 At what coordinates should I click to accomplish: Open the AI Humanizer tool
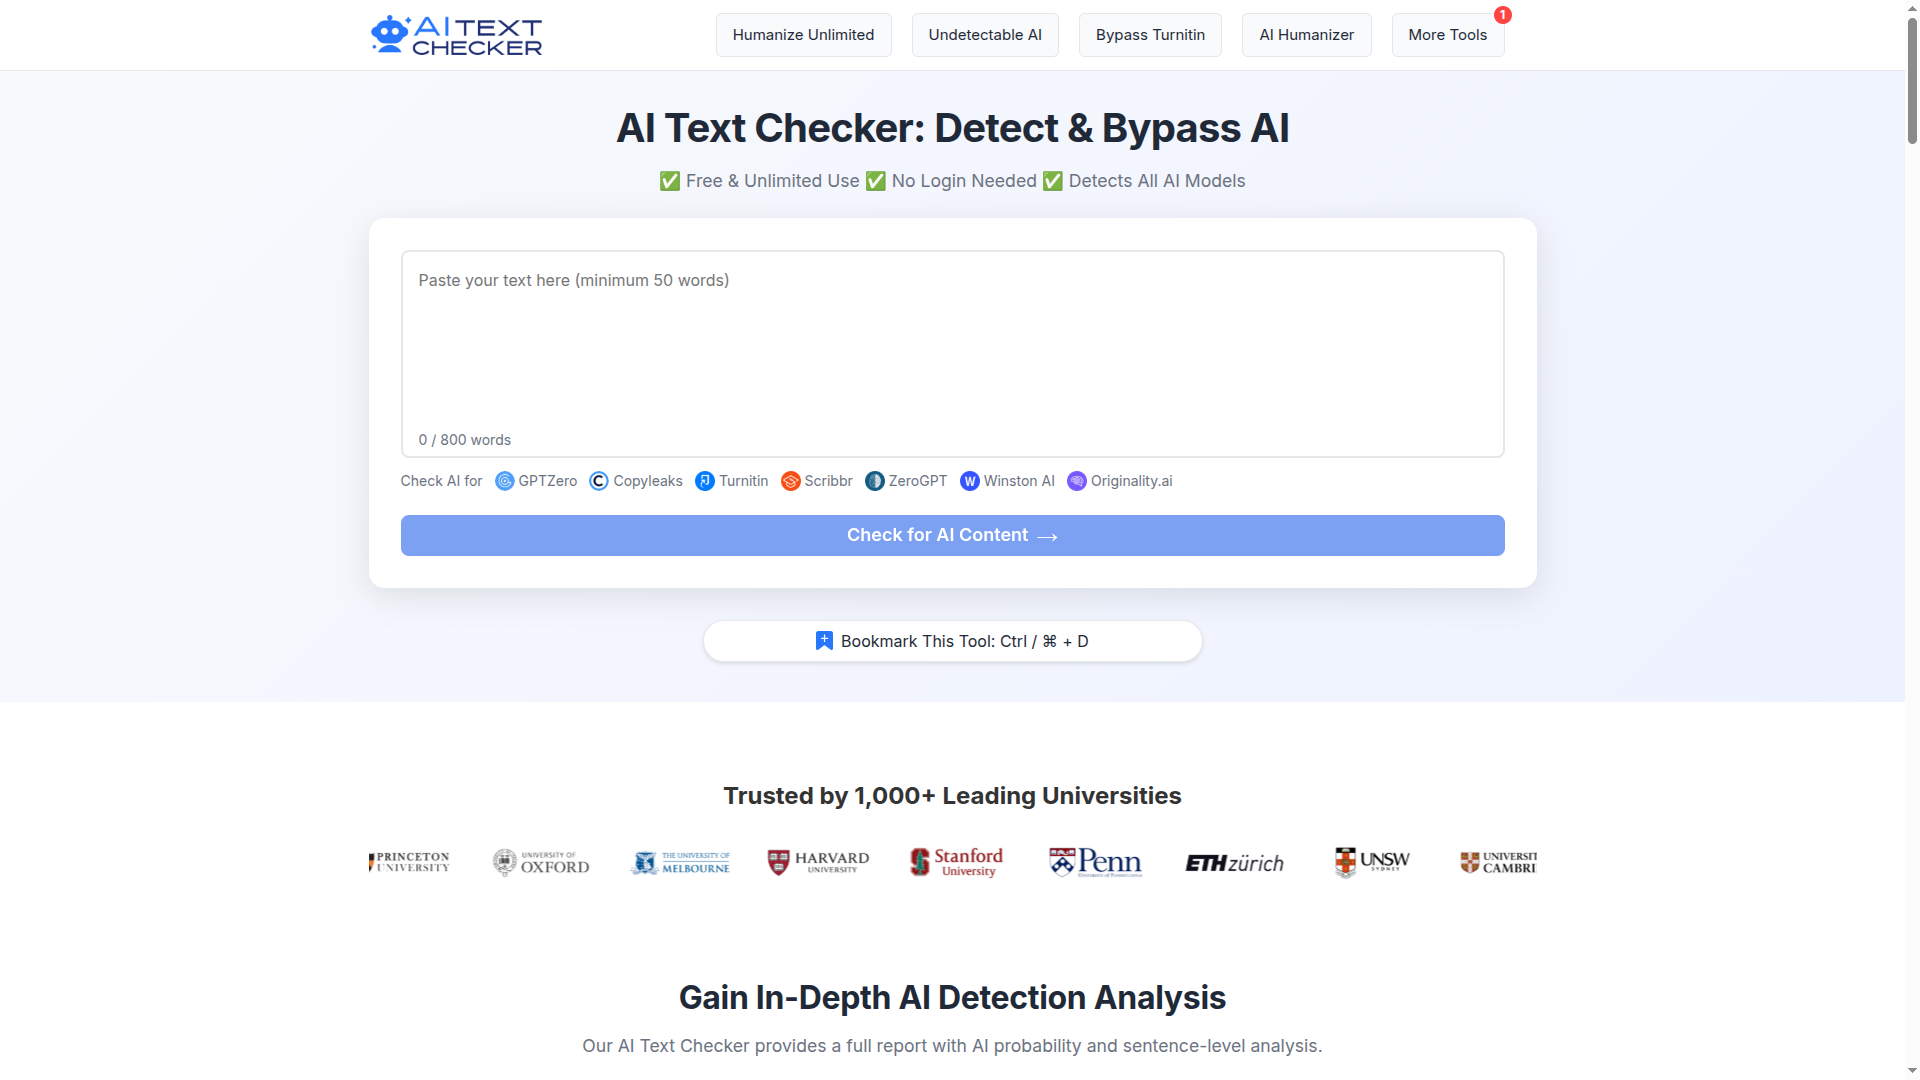(x=1306, y=35)
